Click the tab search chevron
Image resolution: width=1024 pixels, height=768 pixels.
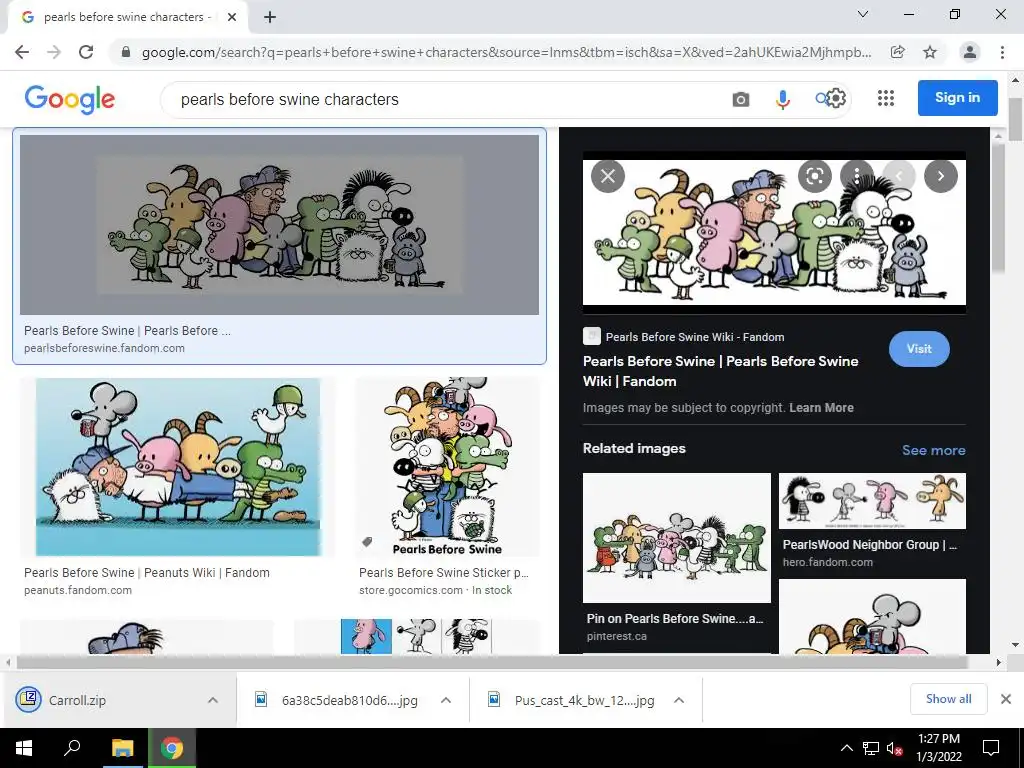(x=863, y=14)
